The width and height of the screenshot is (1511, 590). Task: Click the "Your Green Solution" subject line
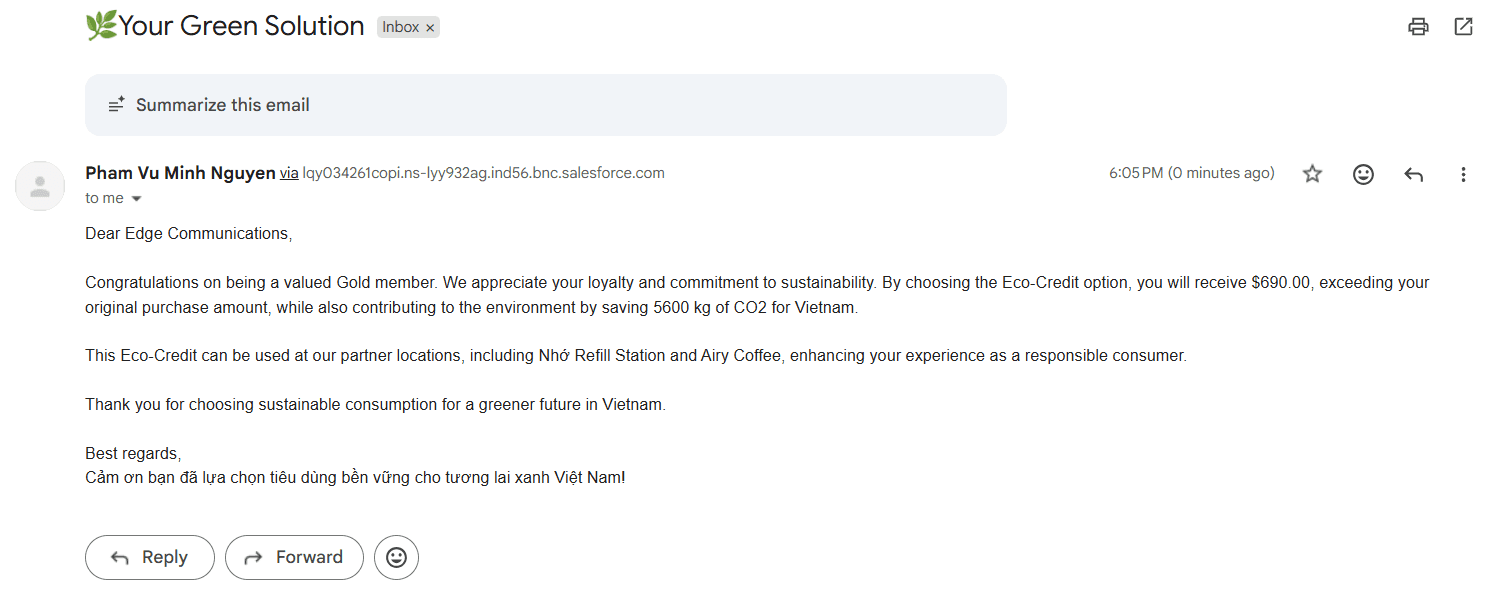pos(240,27)
